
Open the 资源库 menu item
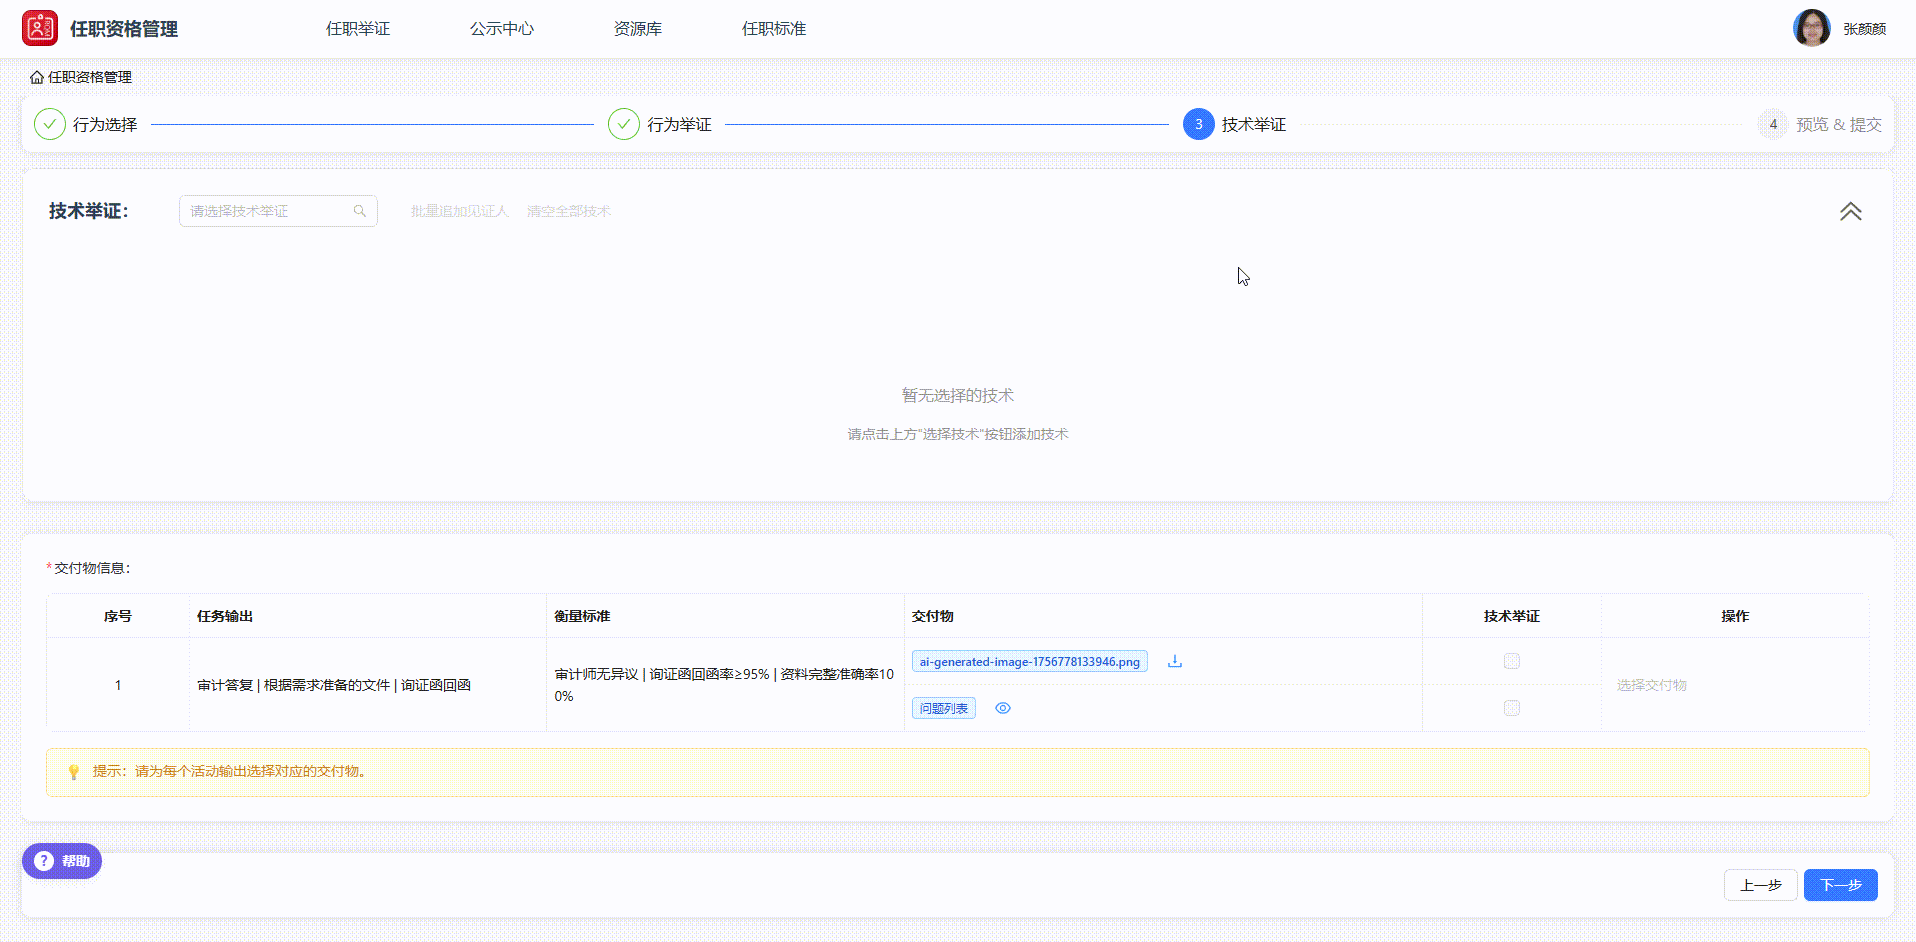(x=637, y=28)
